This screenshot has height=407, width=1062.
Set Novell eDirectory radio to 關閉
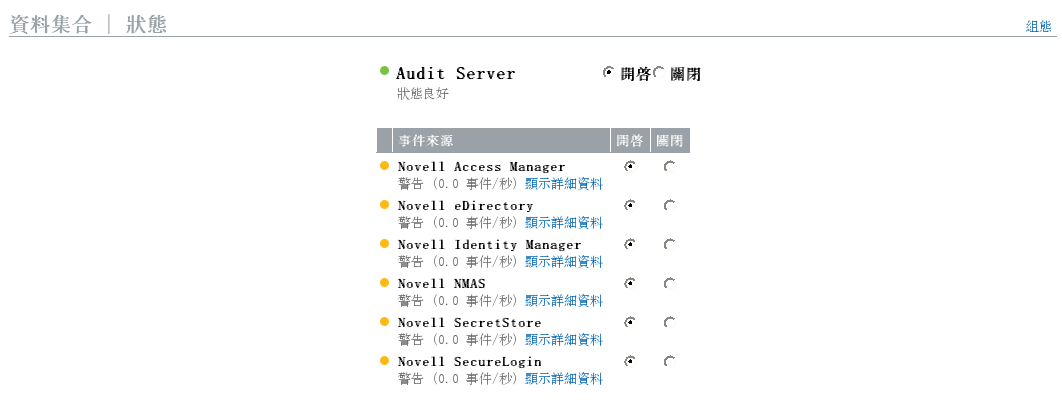point(669,206)
